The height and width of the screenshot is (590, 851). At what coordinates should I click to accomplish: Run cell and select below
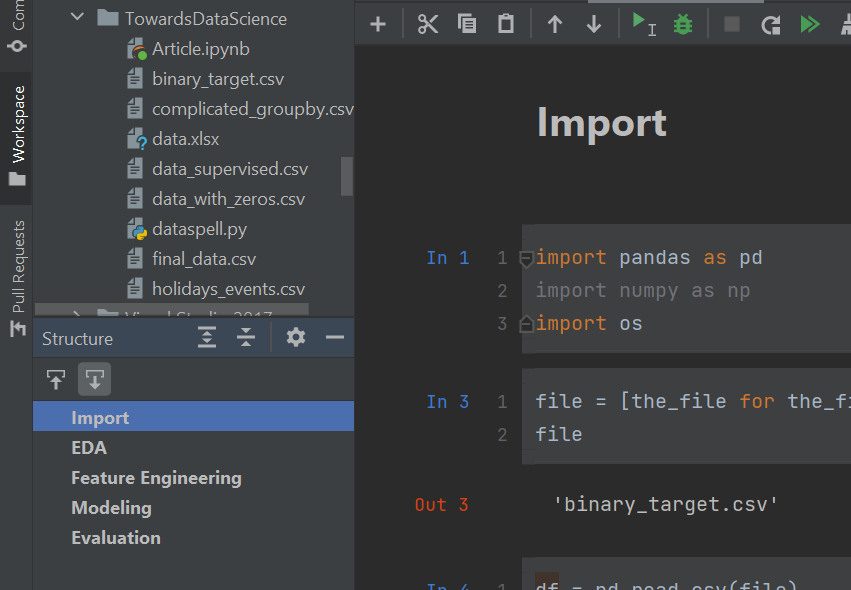[643, 24]
